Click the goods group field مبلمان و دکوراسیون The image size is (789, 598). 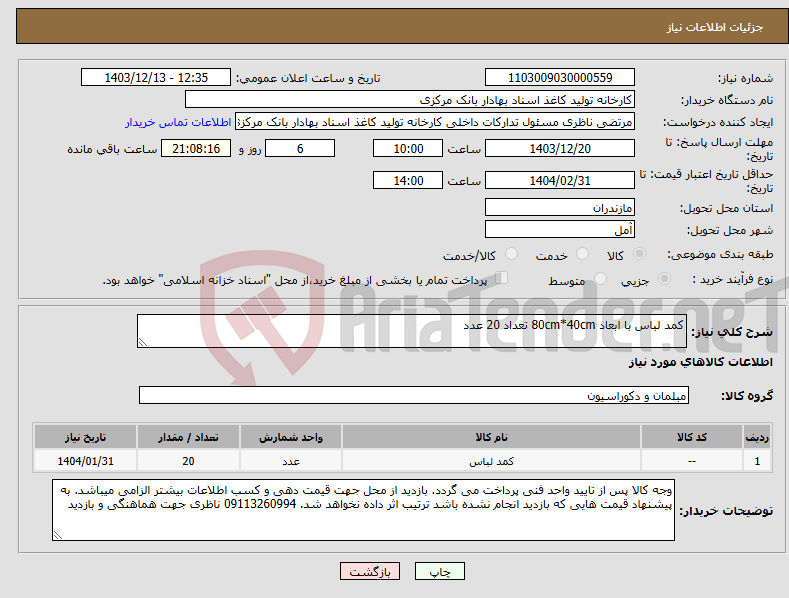pyautogui.click(x=414, y=395)
